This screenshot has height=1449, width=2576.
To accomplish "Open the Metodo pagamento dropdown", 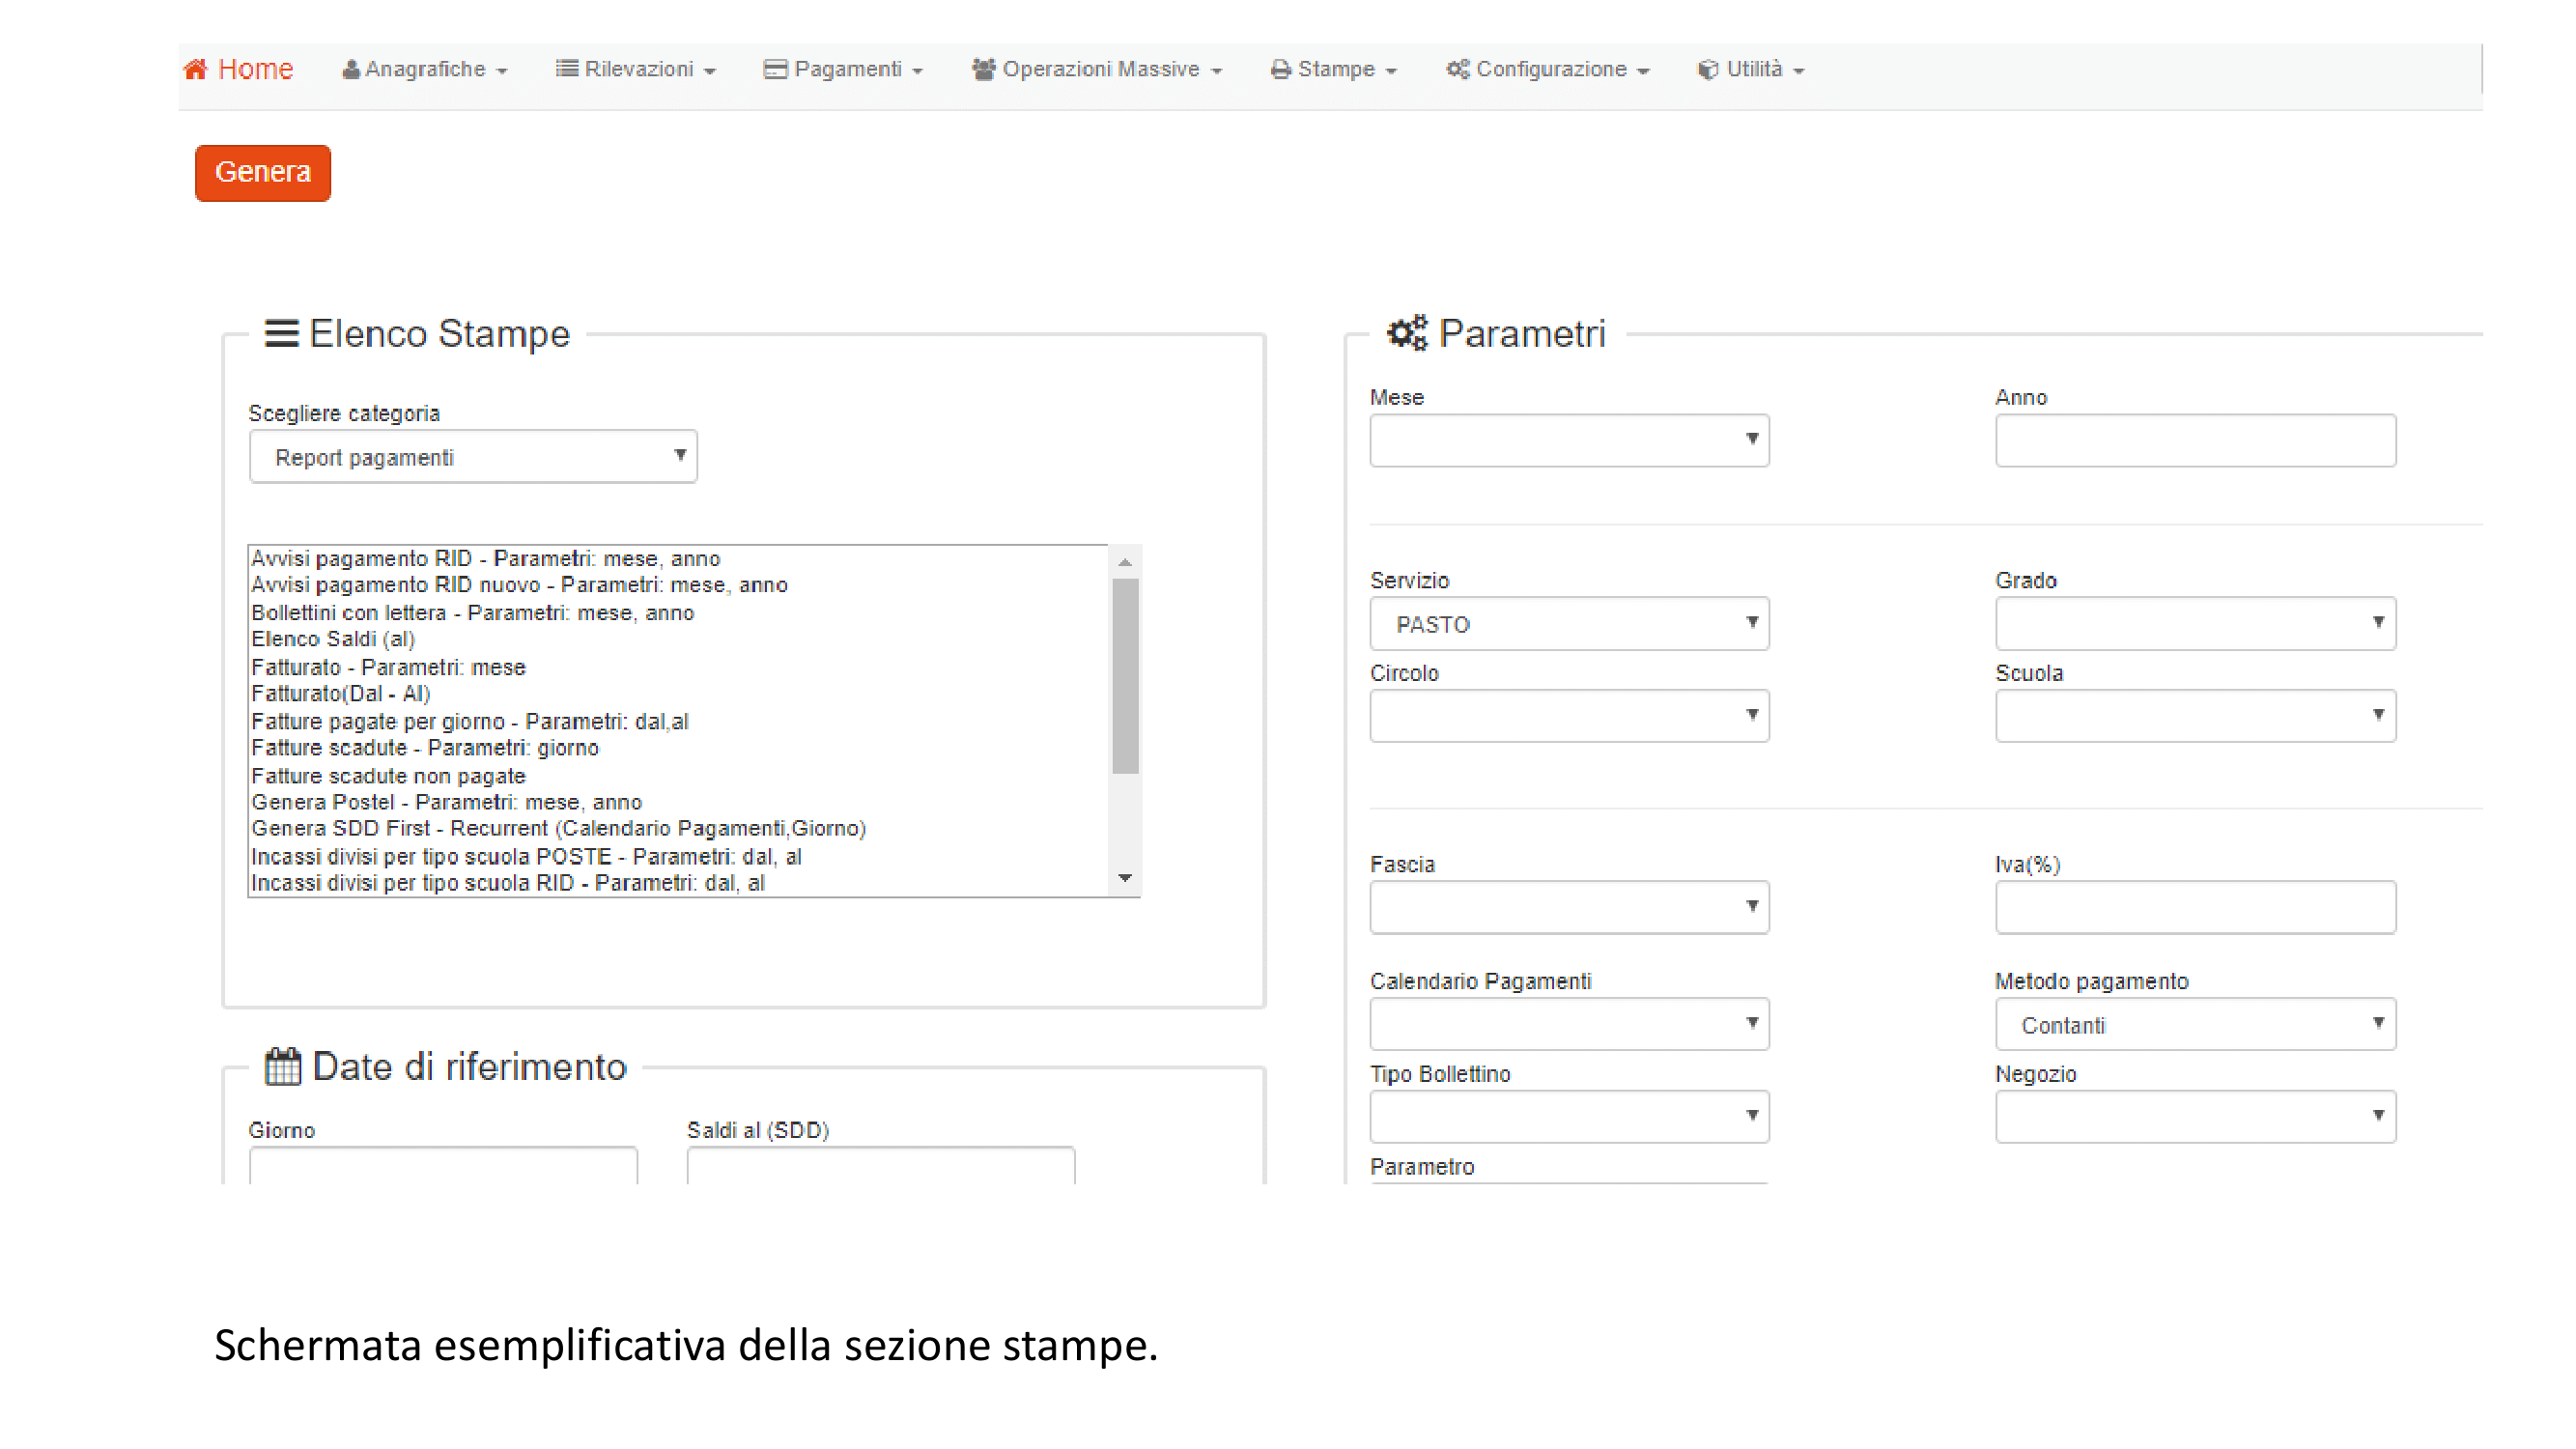I will 2195,1024.
